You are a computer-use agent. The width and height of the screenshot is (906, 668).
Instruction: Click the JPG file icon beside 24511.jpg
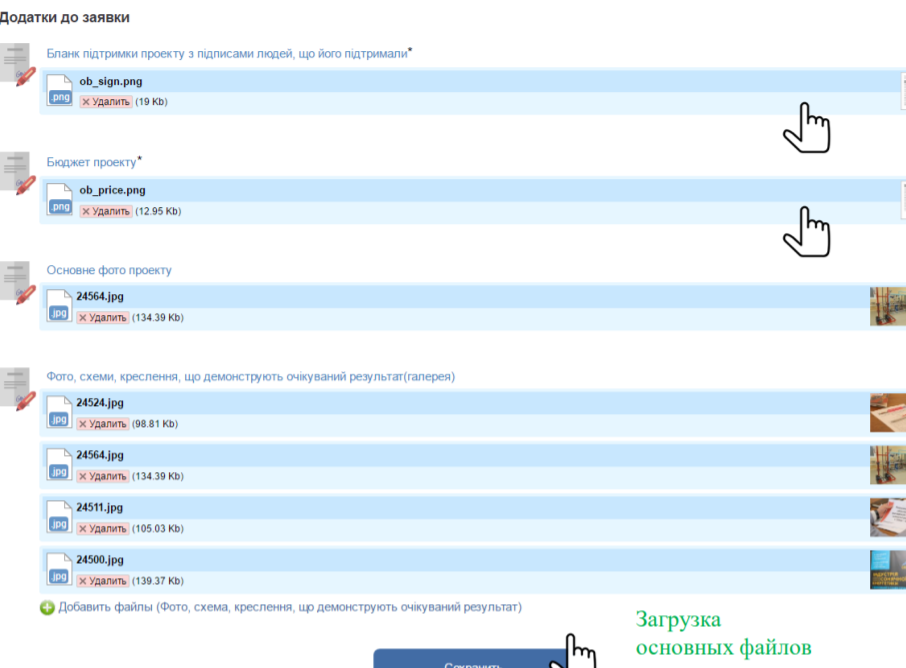[x=59, y=518]
